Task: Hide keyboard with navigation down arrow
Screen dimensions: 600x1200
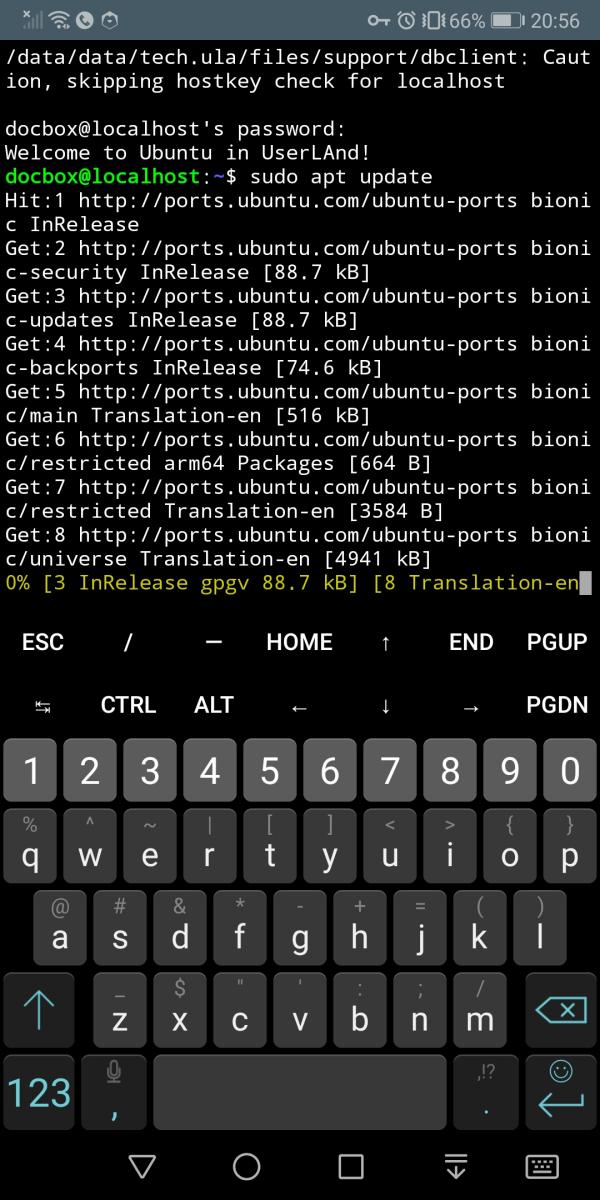Action: [455, 1167]
